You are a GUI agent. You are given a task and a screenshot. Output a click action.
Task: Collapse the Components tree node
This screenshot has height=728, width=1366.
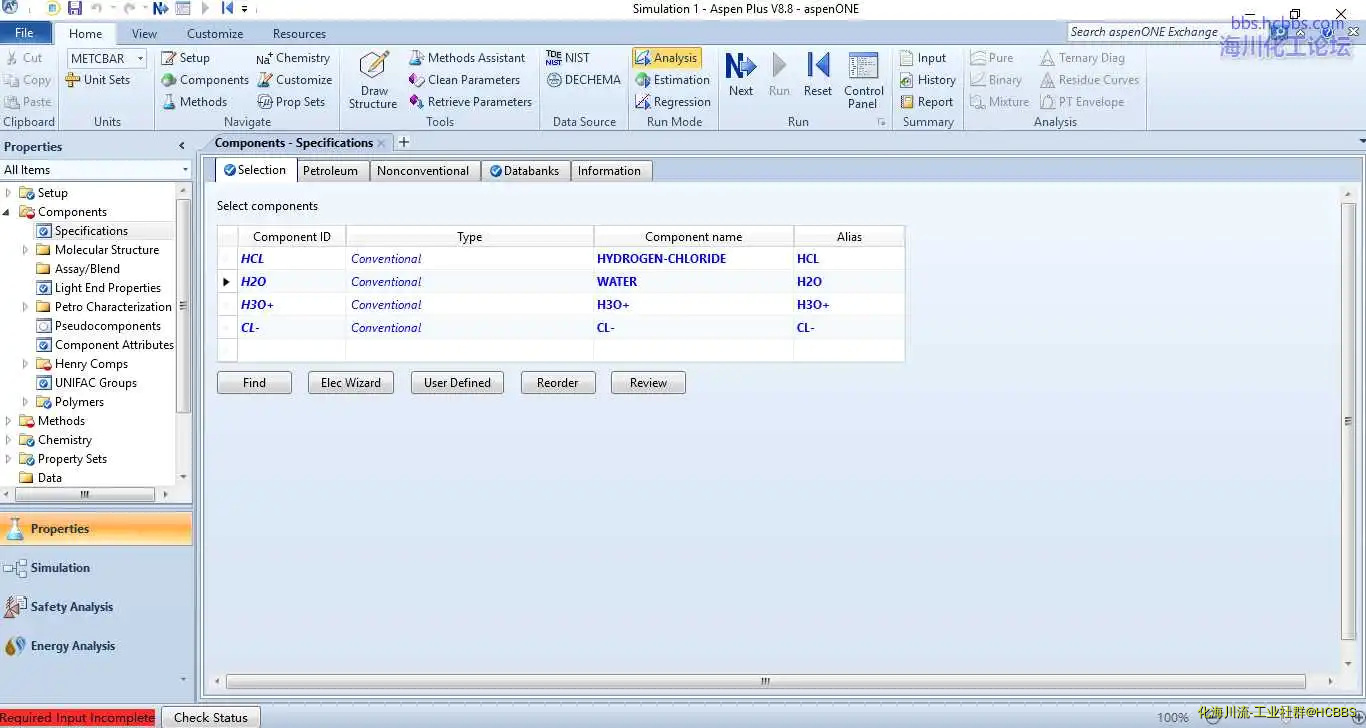[8, 212]
